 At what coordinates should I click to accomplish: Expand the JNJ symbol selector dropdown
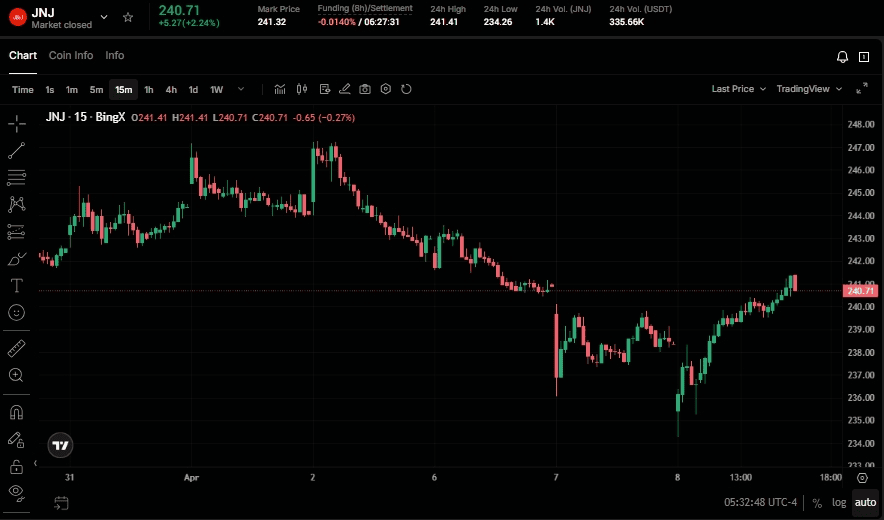point(104,17)
